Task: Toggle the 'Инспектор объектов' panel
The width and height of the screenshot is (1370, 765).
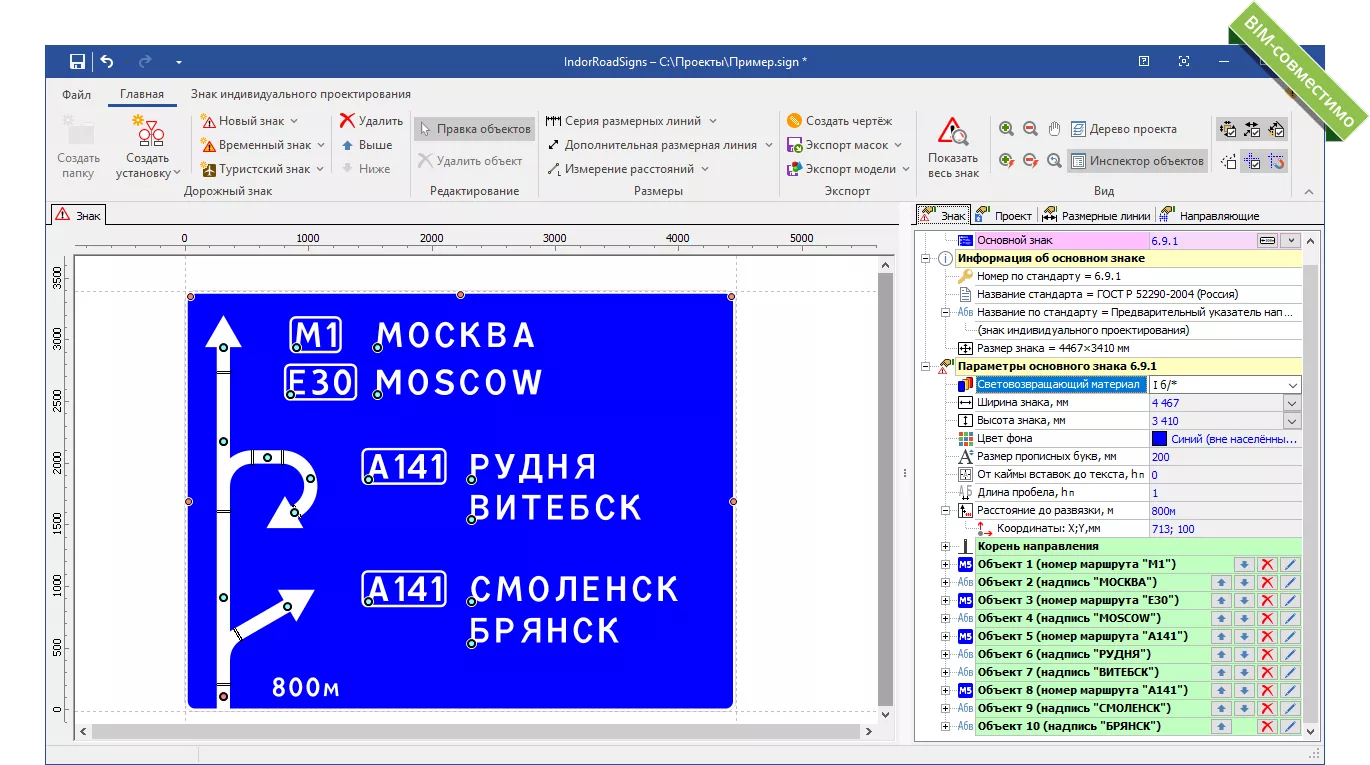Action: coord(1137,161)
